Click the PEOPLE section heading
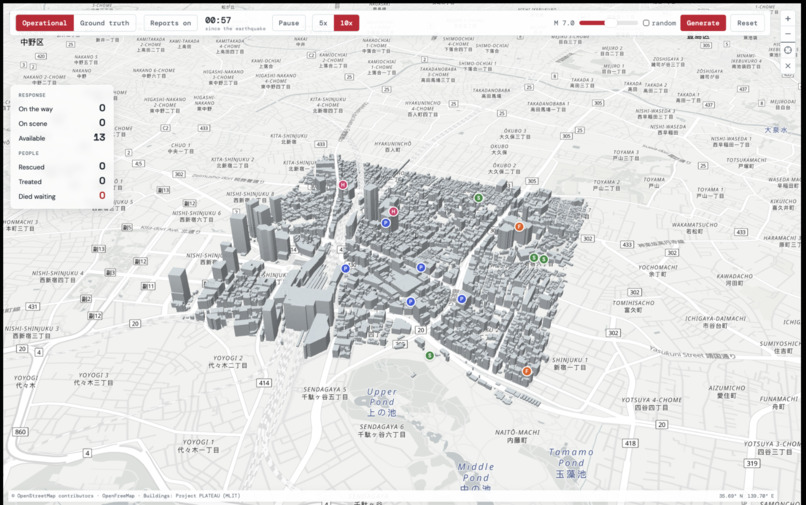The height and width of the screenshot is (505, 806). 28,153
